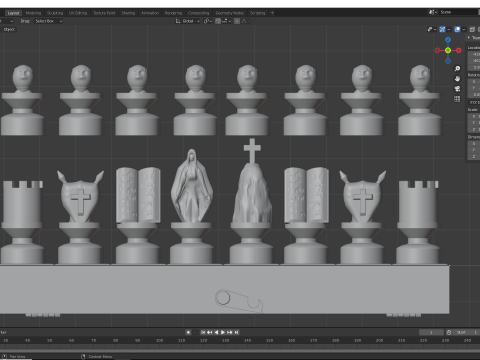Open Global transform orientation dropdown
This screenshot has height=360, width=480.
pyautogui.click(x=188, y=21)
